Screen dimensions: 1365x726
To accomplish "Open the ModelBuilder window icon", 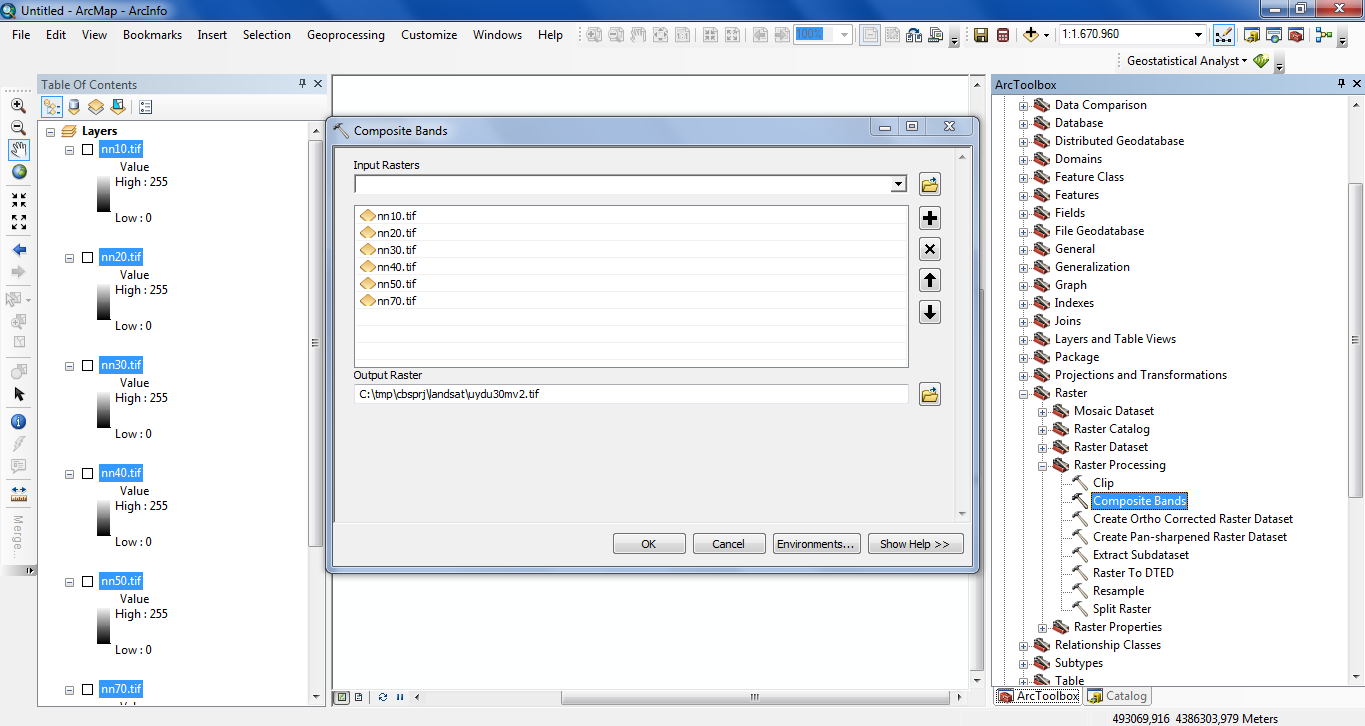I will [1324, 35].
